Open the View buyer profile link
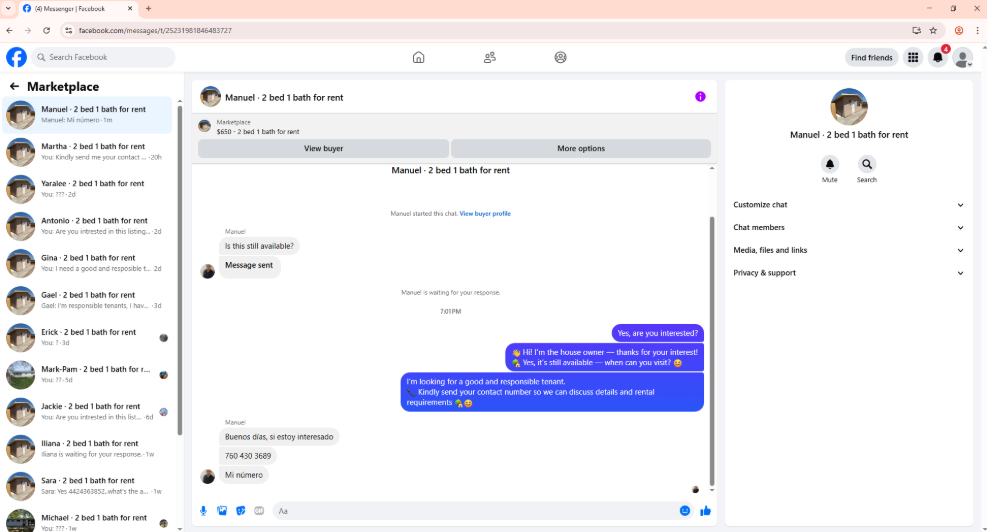Viewport: 987px width, 532px height. click(485, 213)
